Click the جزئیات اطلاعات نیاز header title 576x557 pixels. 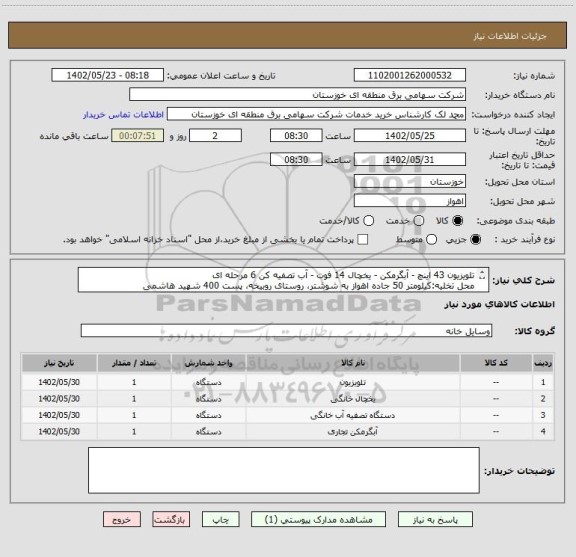click(x=510, y=36)
